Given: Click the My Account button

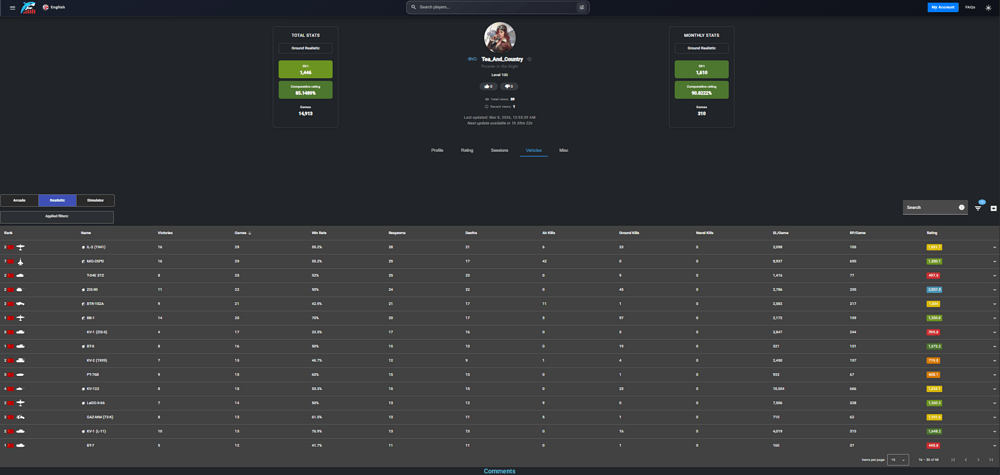Looking at the screenshot, I should [x=942, y=7].
